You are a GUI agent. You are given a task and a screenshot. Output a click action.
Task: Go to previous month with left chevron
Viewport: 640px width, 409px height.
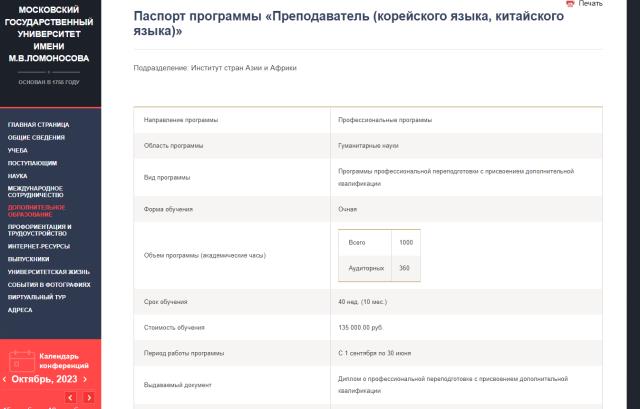(x=4, y=380)
